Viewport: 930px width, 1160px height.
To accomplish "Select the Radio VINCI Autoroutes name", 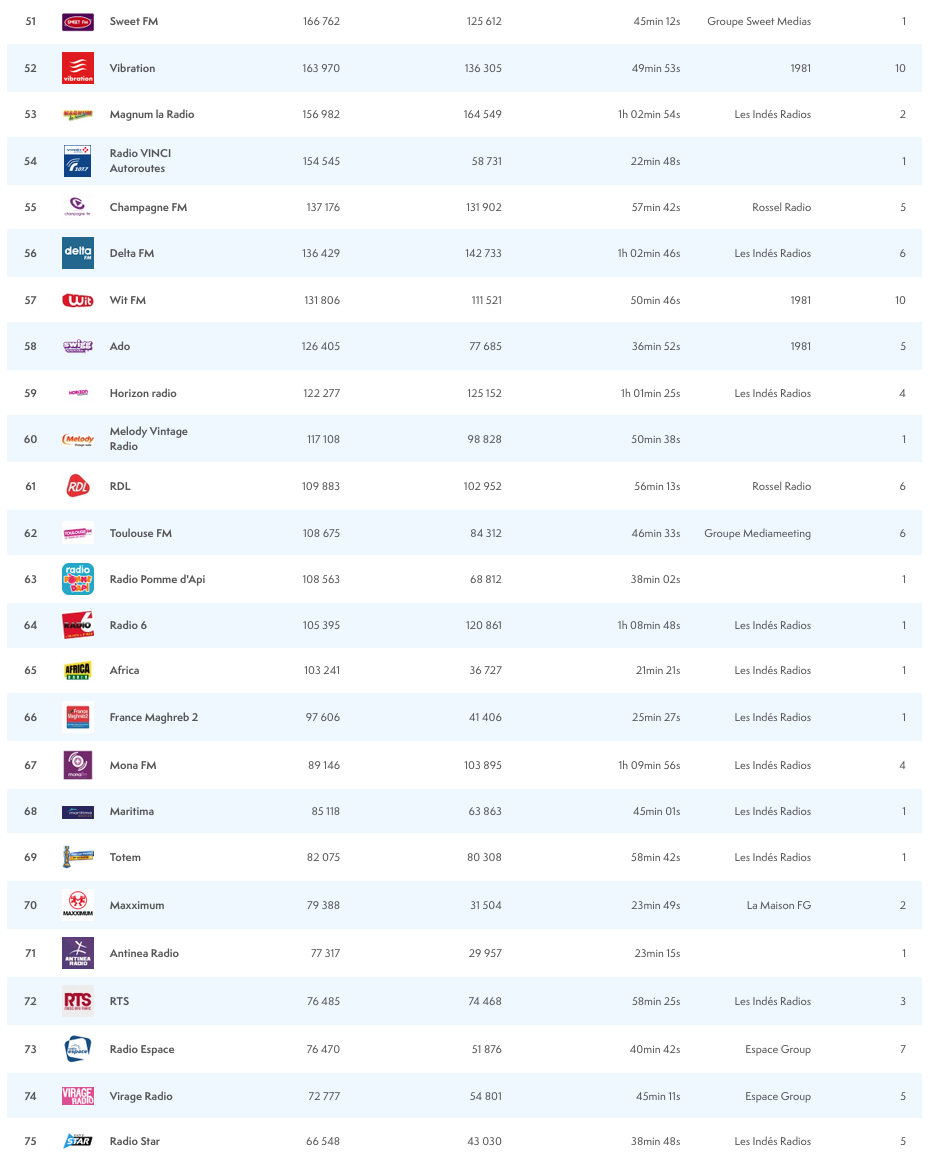I will pyautogui.click(x=140, y=160).
